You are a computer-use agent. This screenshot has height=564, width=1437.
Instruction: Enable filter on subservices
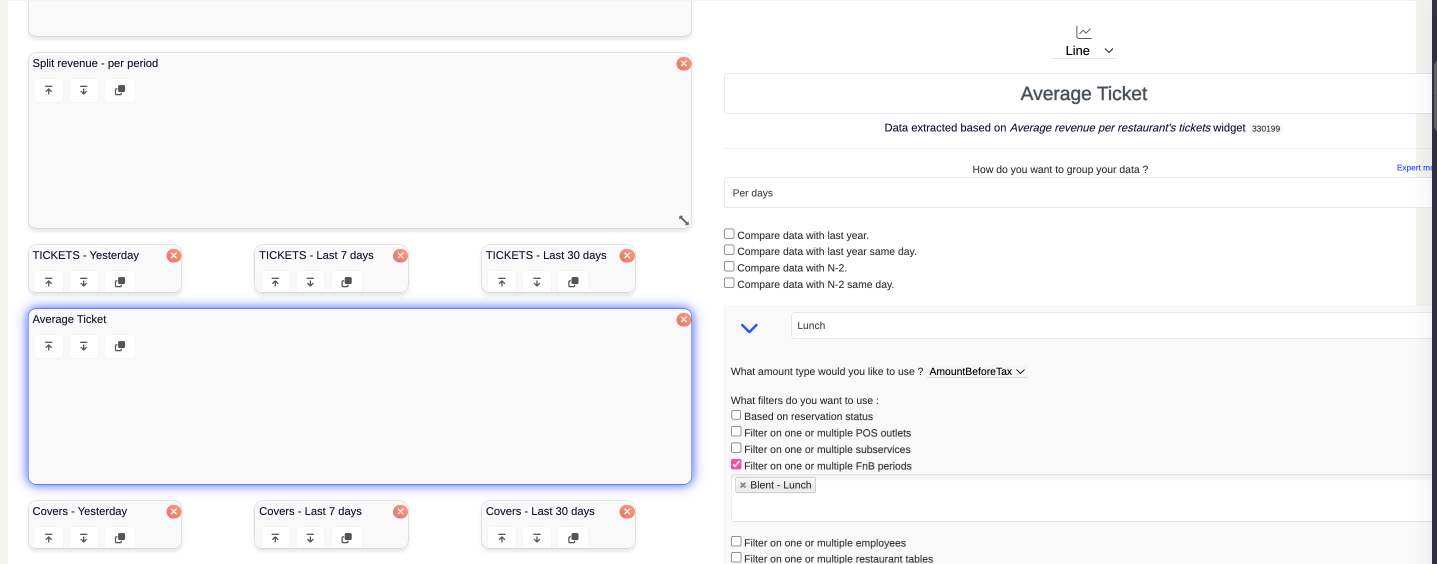click(736, 448)
